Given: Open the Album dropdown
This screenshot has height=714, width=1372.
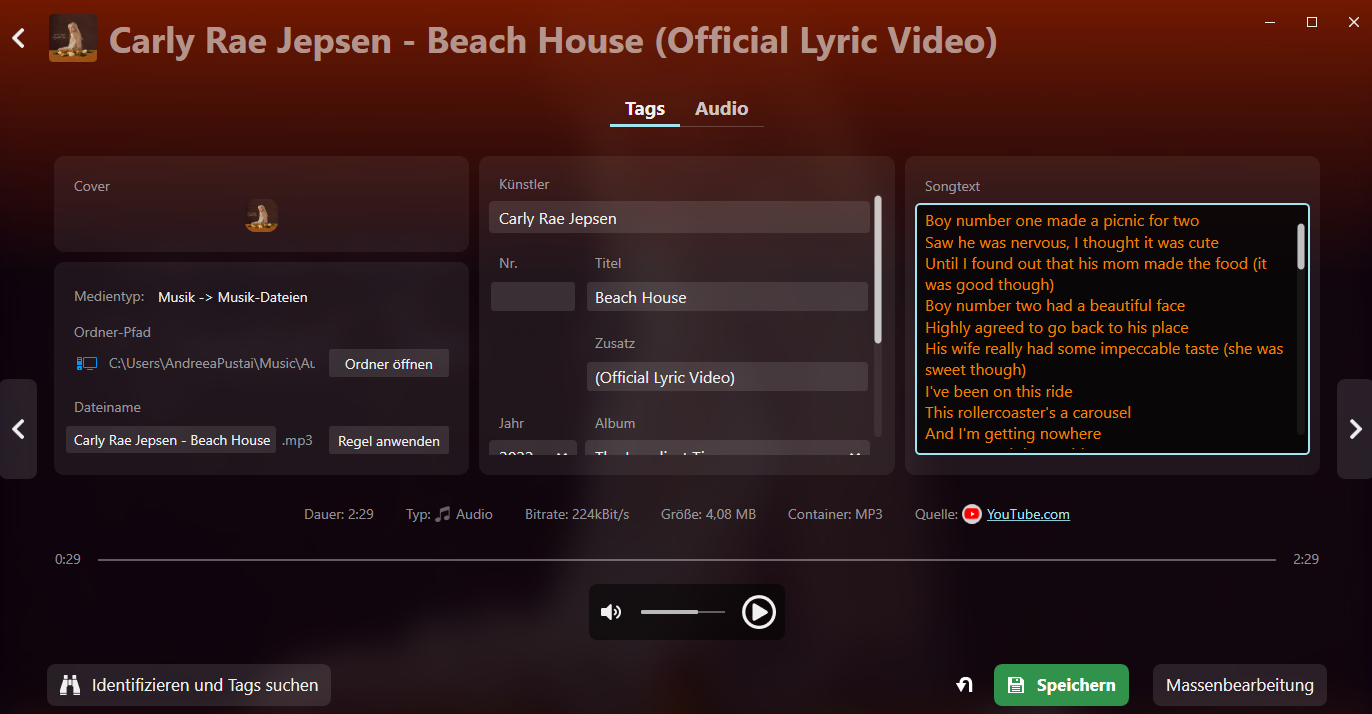Looking at the screenshot, I should 727,449.
